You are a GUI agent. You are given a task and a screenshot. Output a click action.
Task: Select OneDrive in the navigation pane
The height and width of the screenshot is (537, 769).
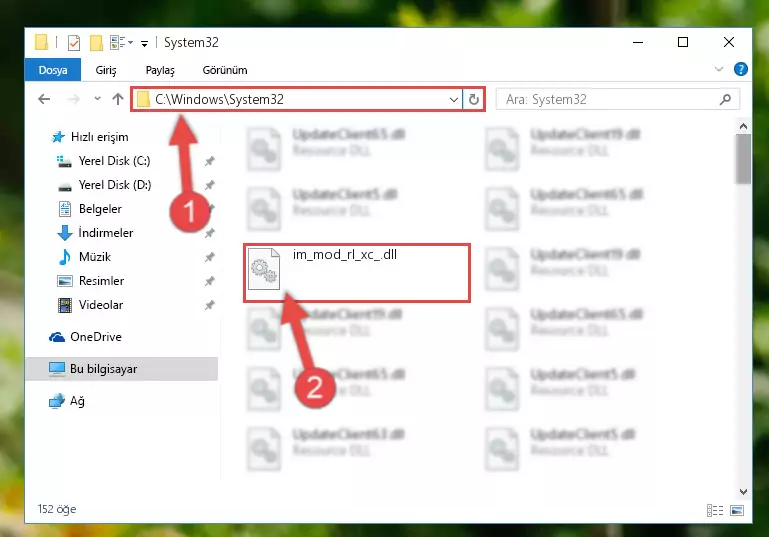point(96,337)
